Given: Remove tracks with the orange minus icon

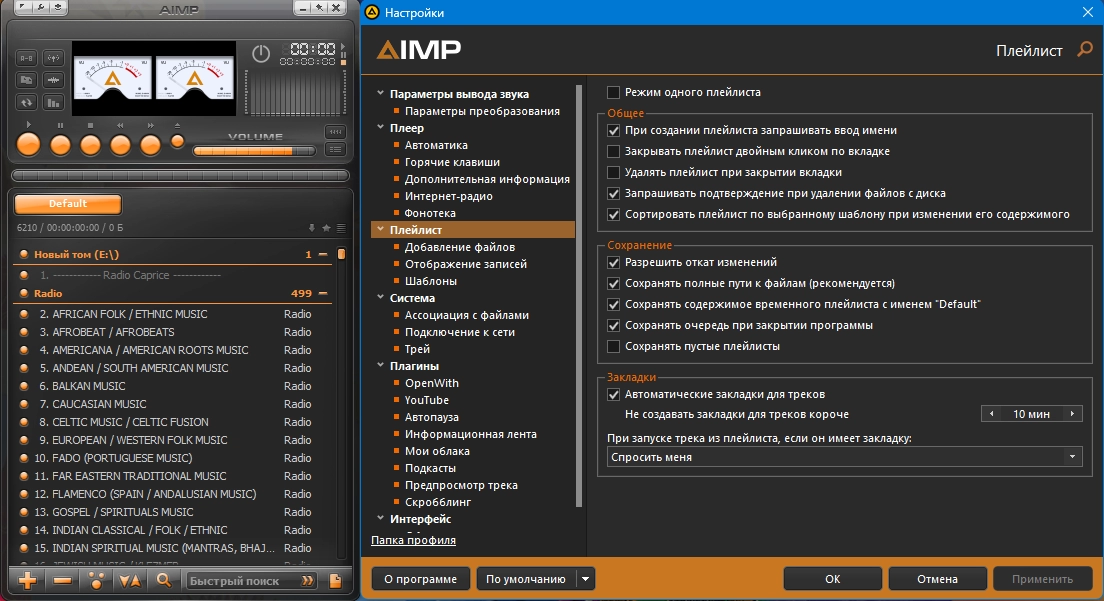Looking at the screenshot, I should 63,581.
